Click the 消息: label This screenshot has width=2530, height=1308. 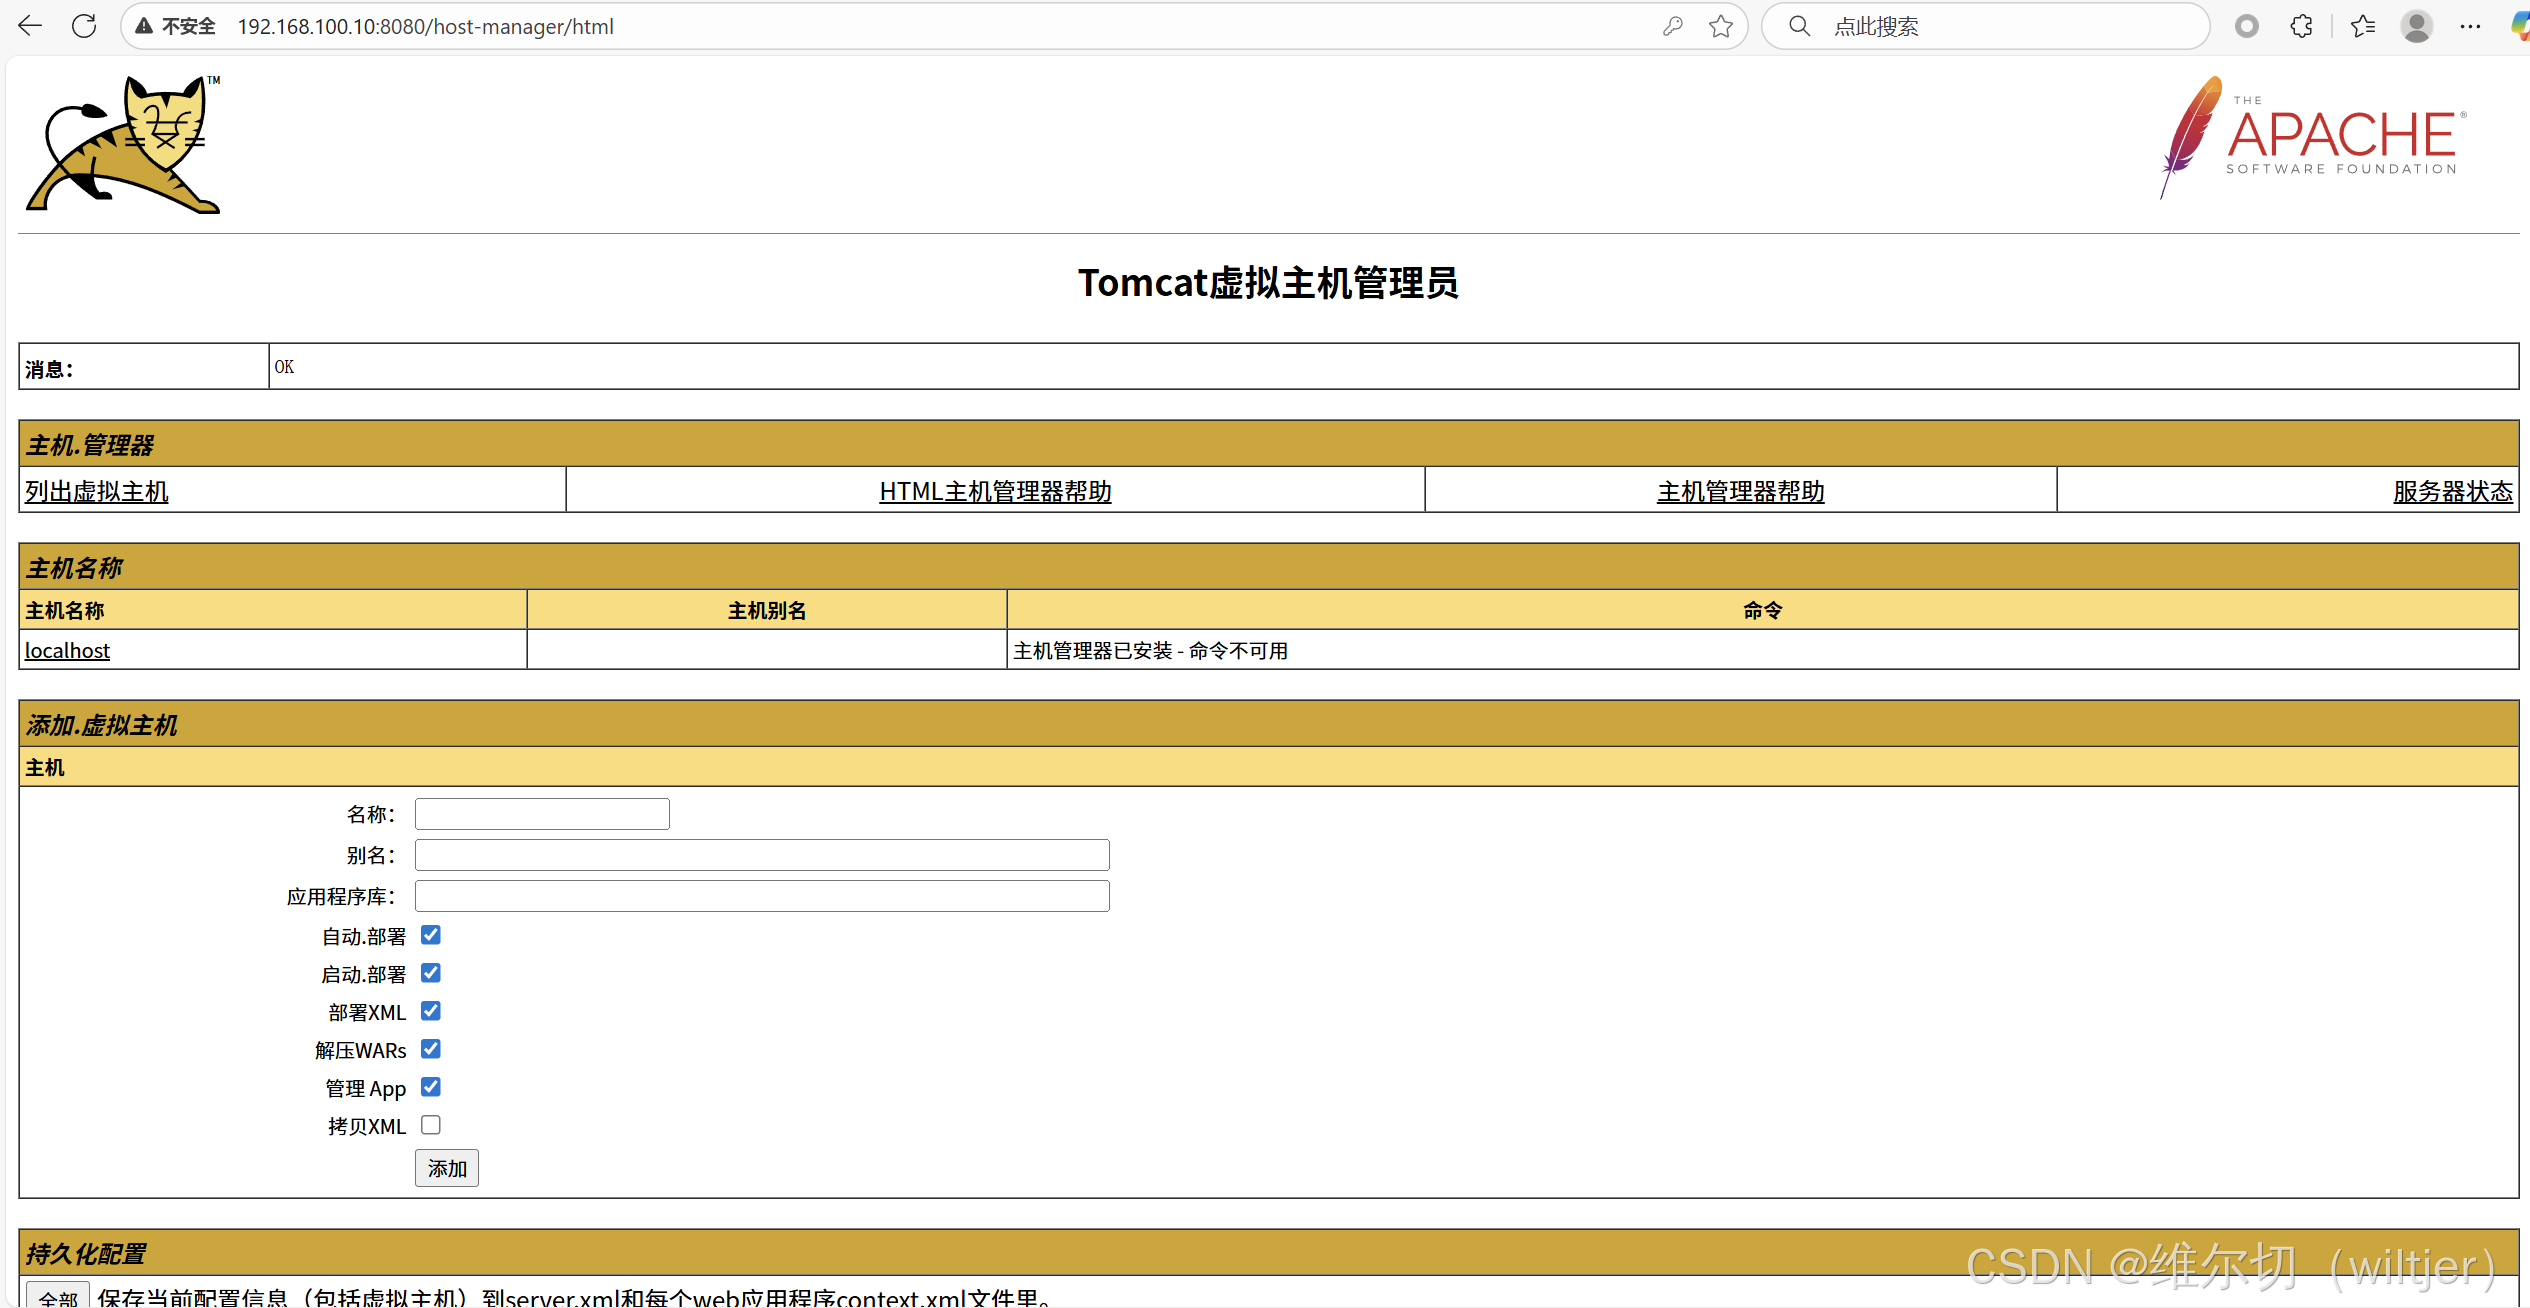[x=49, y=369]
